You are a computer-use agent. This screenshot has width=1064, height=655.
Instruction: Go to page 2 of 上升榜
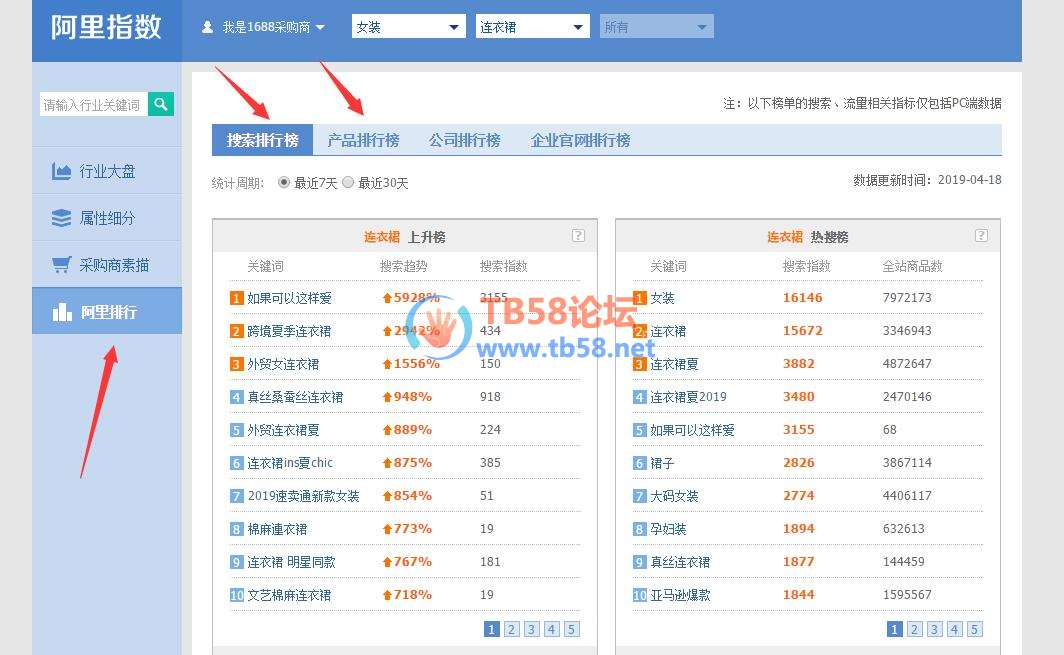pyautogui.click(x=512, y=629)
